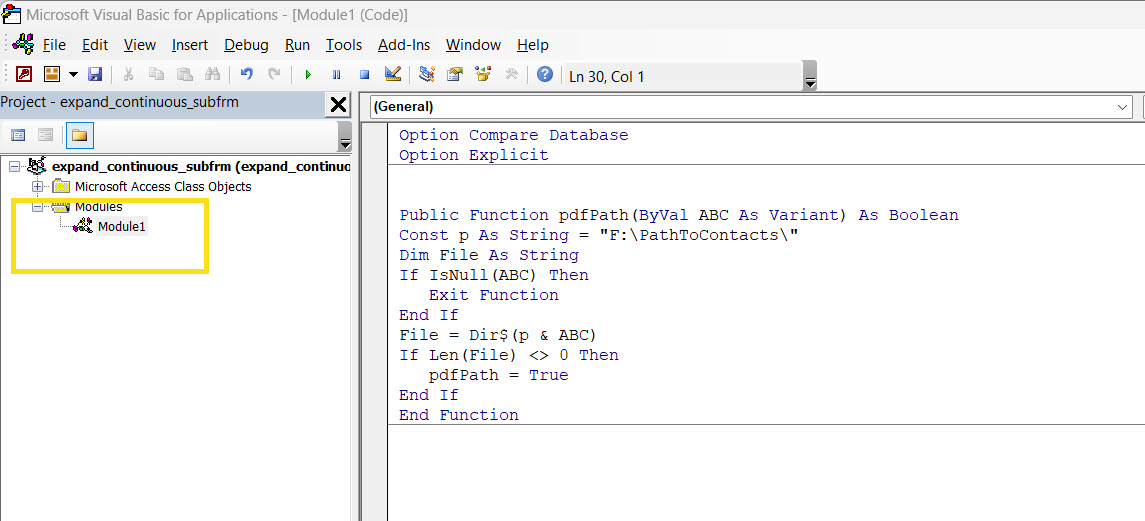Click View Code button in Project pane

18,135
